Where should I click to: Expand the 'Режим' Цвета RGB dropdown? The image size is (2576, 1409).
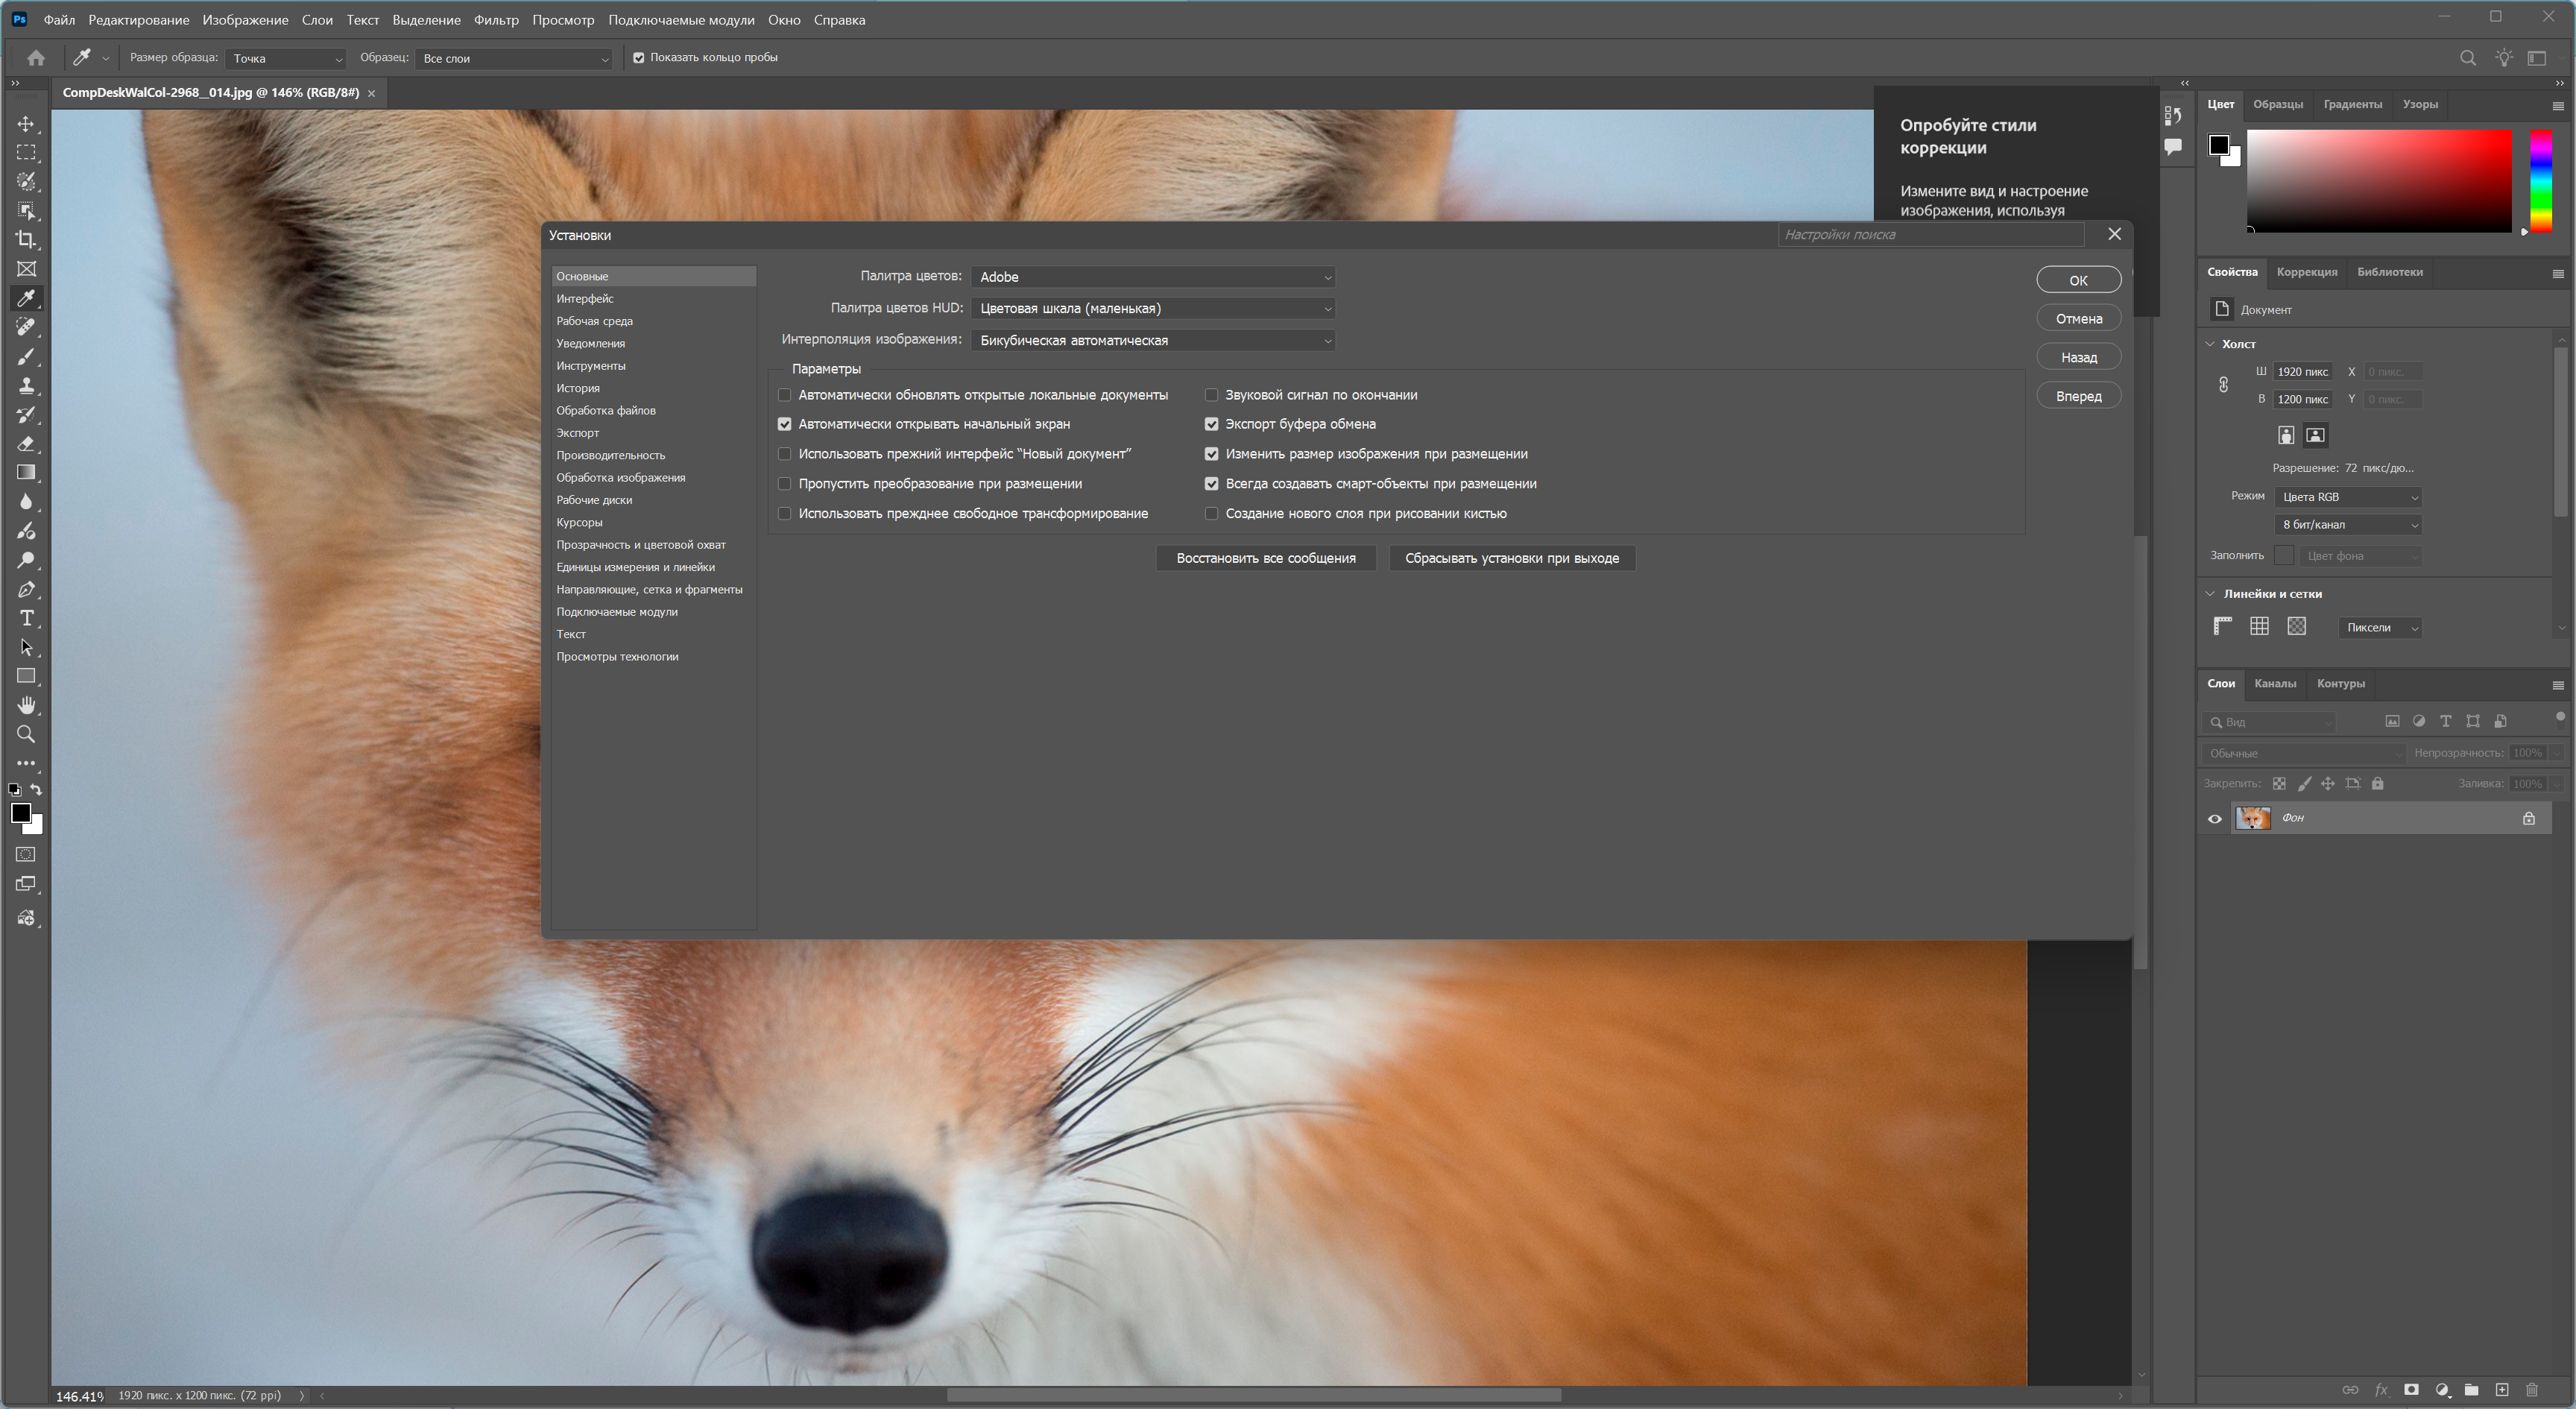pos(2347,497)
